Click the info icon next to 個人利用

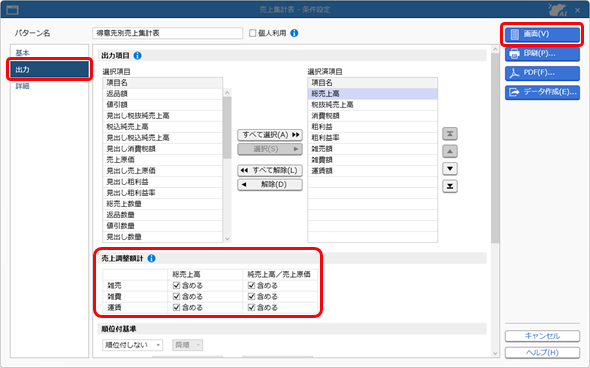click(x=294, y=33)
